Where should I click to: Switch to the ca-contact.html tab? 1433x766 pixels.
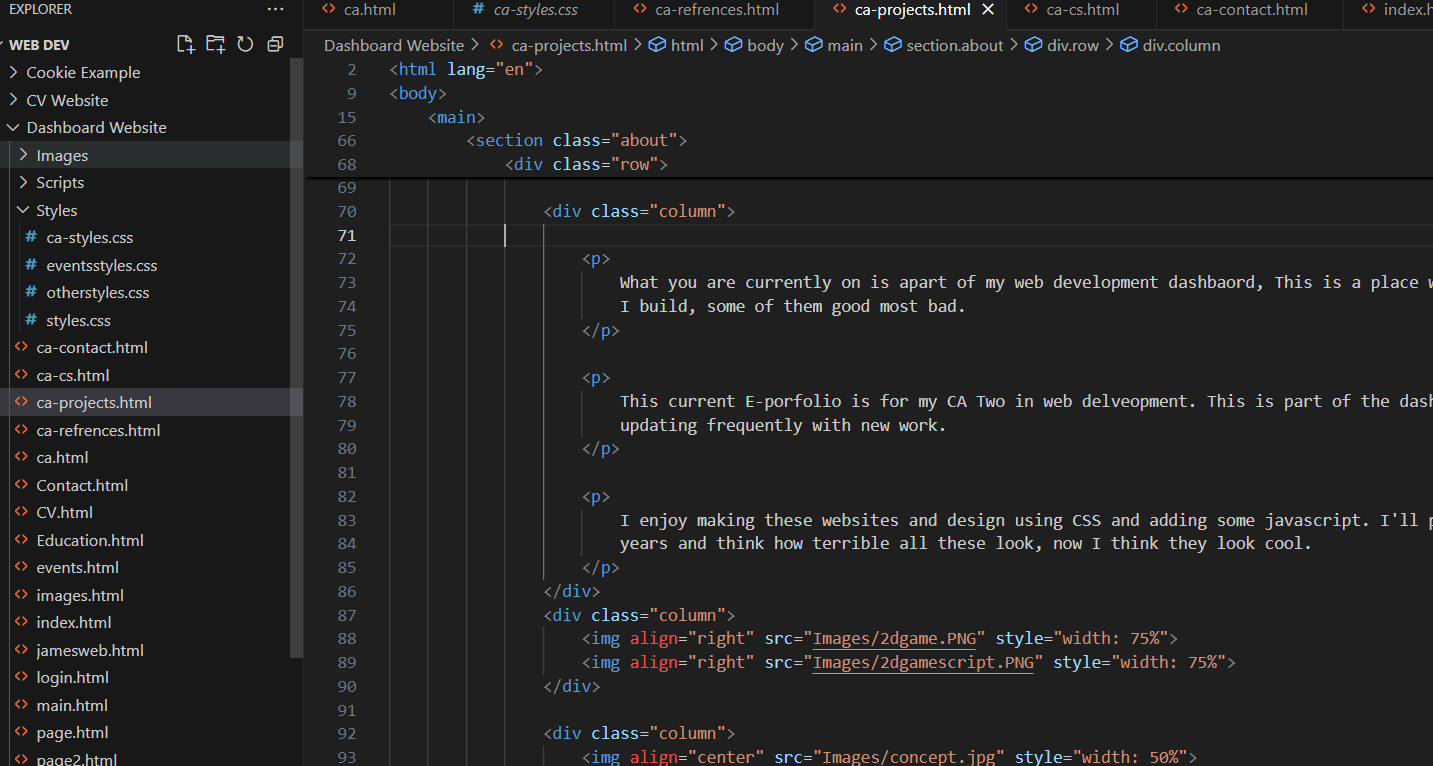[1251, 10]
